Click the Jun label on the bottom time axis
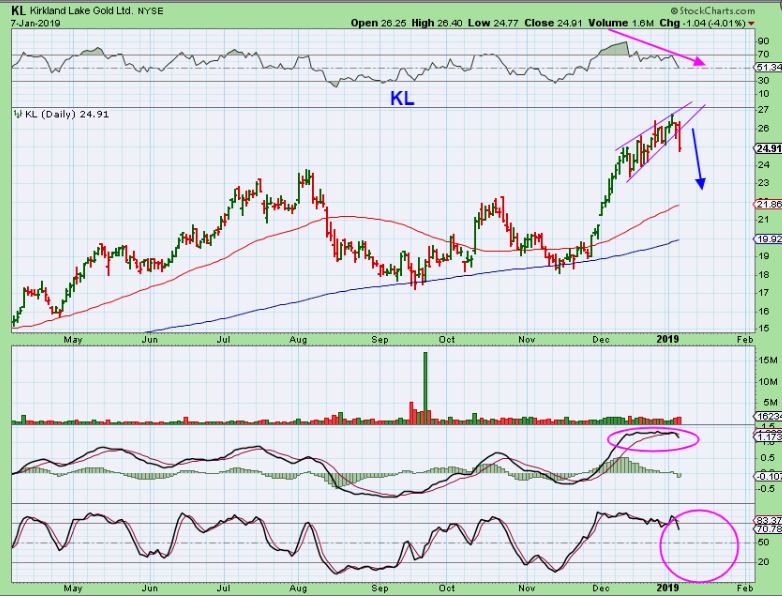This screenshot has height=596, width=782. click(150, 589)
